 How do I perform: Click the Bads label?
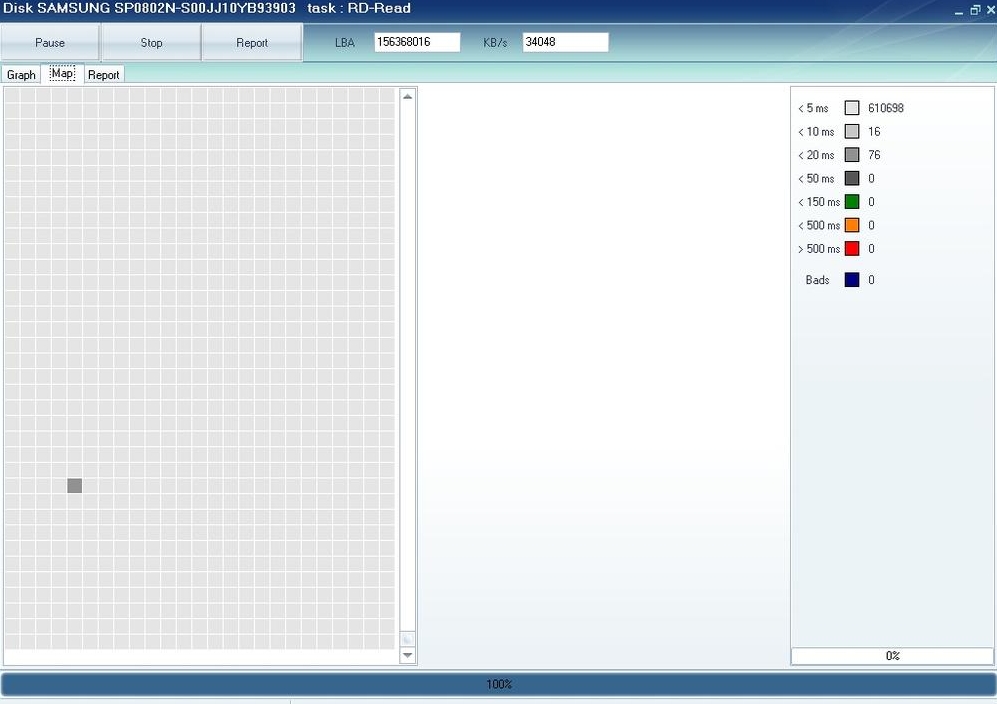817,280
